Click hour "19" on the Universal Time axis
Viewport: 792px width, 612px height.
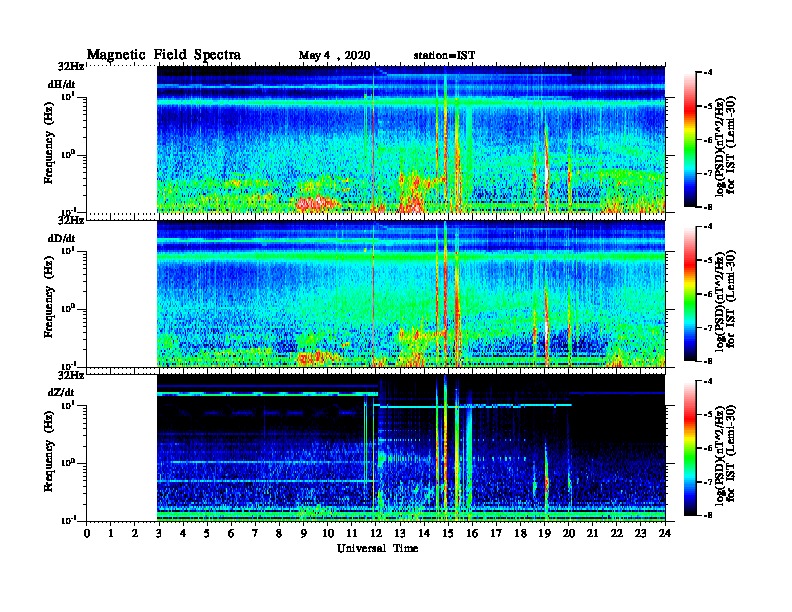point(544,534)
